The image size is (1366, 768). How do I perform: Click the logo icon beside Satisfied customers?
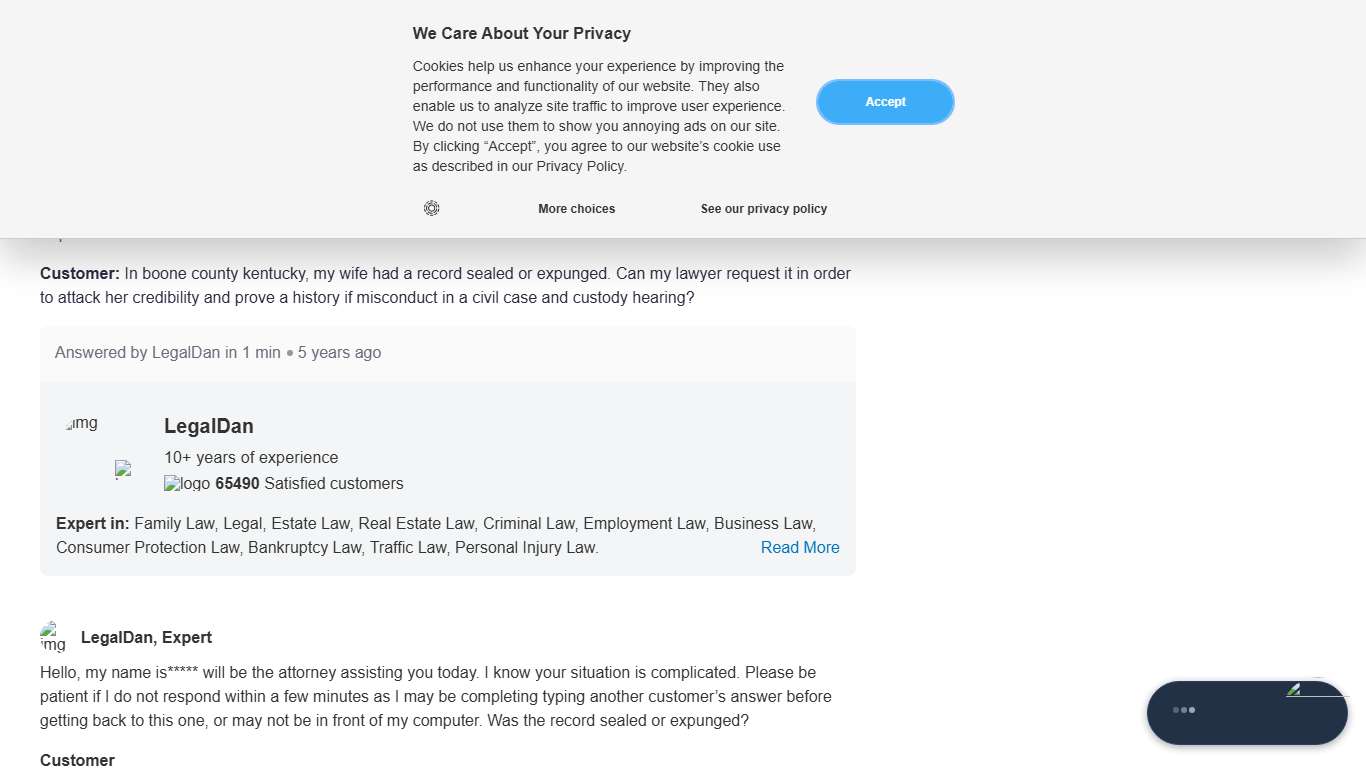(x=187, y=484)
